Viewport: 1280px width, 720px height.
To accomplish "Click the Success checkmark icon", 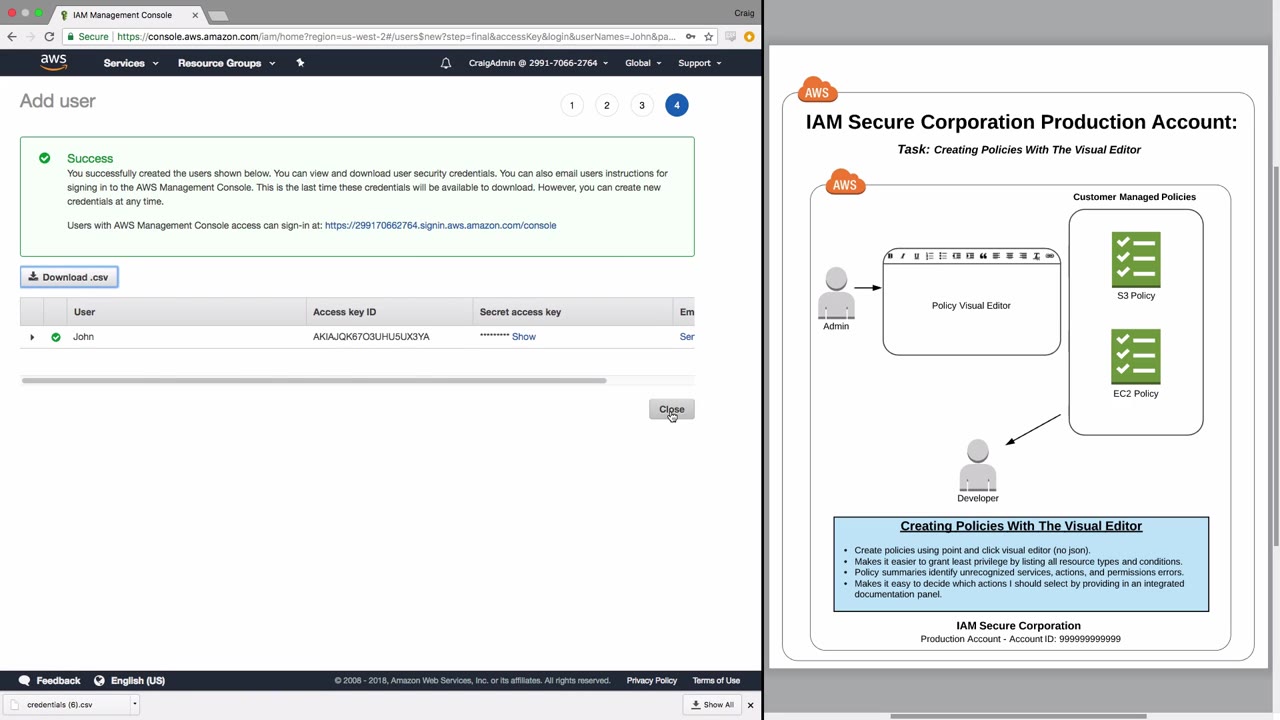I will (44, 158).
